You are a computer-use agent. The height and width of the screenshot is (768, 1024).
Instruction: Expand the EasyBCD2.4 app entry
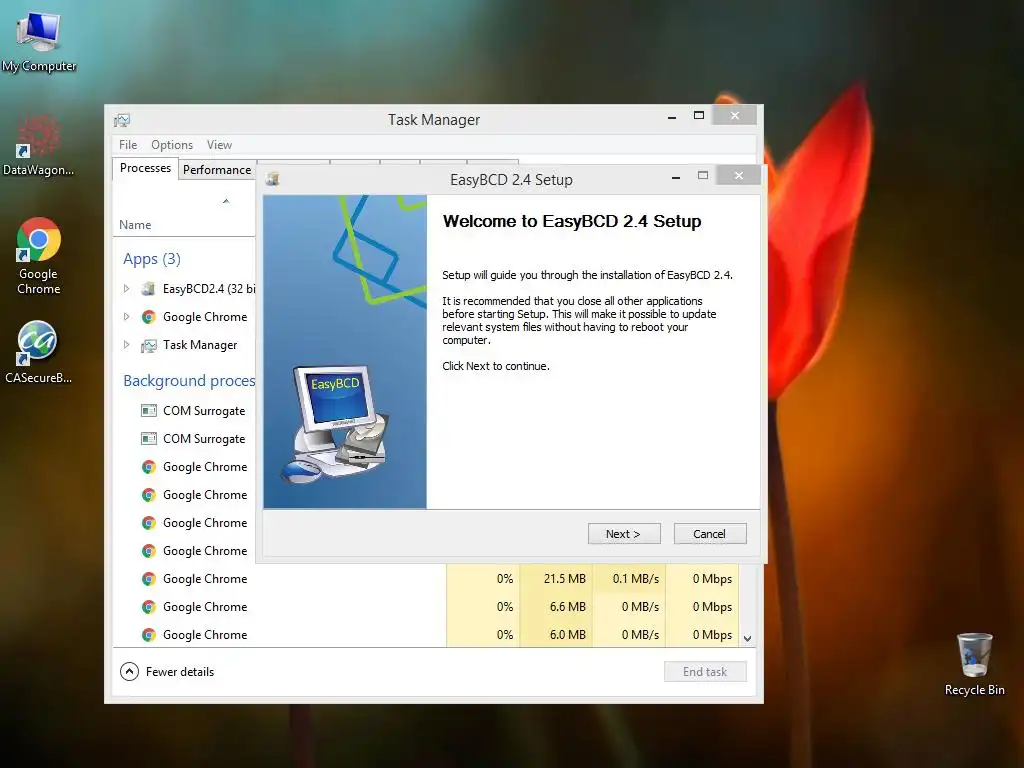(x=127, y=288)
